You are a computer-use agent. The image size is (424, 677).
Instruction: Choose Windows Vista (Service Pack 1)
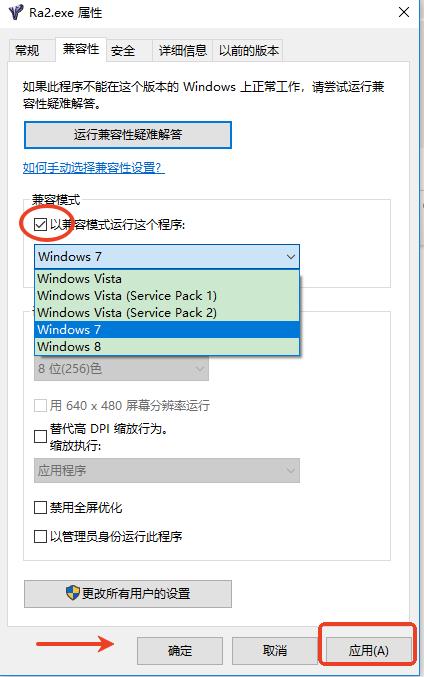point(167,296)
